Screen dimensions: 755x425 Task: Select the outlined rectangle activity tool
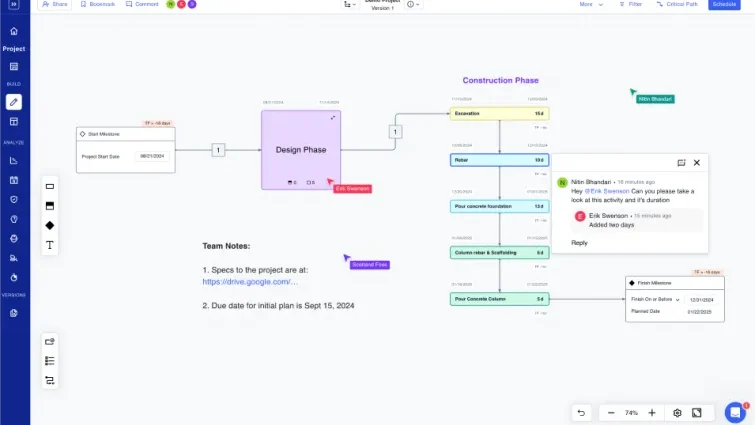[x=50, y=186]
